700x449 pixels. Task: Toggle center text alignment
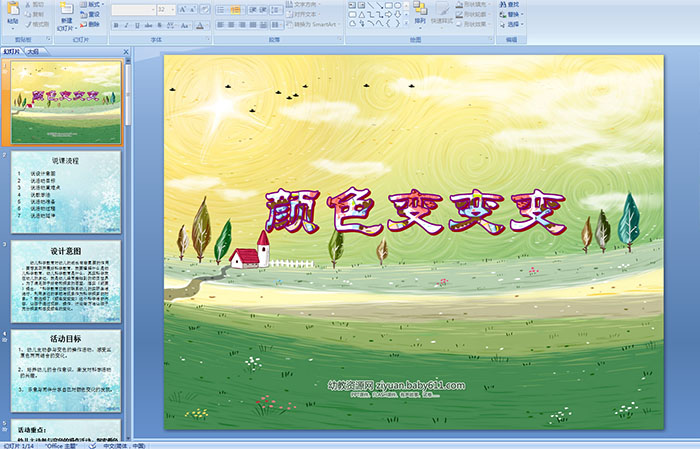tap(231, 25)
